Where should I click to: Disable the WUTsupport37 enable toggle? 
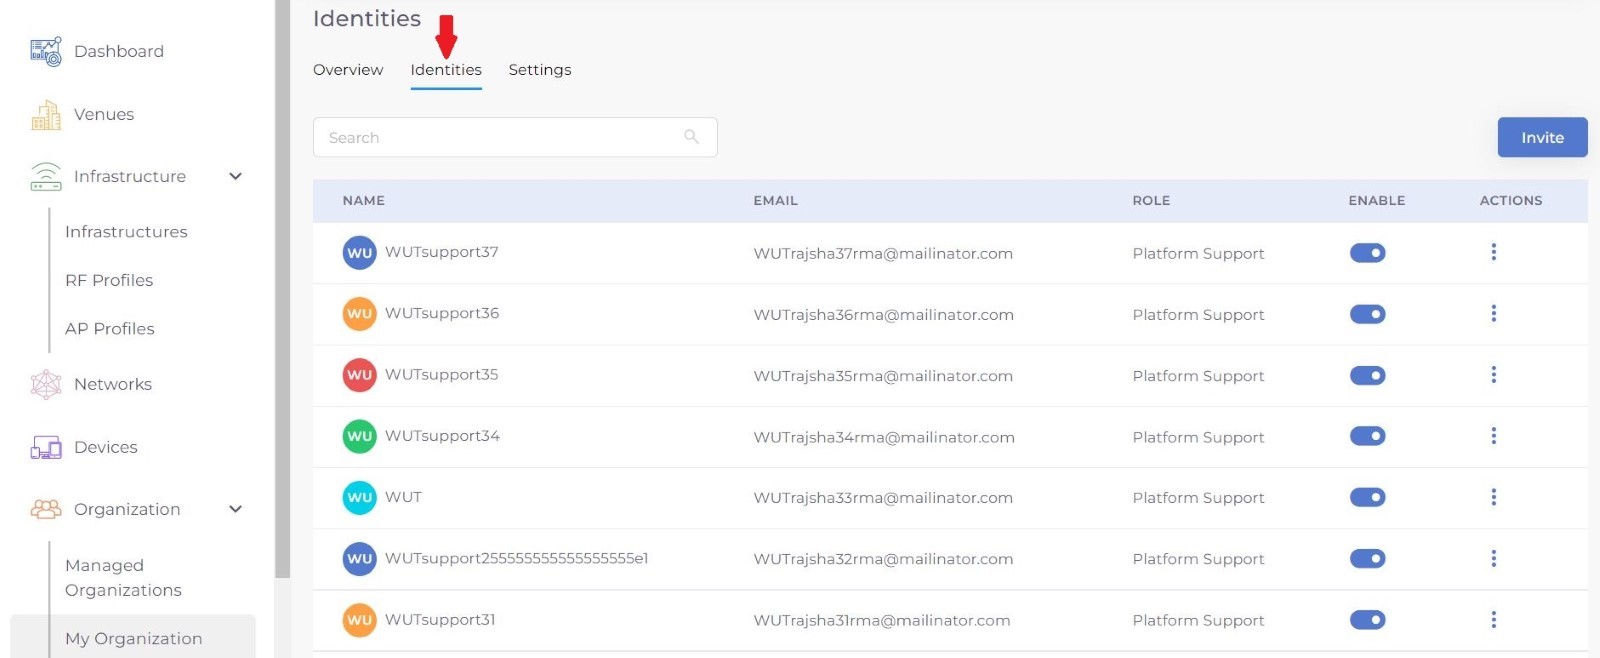(1367, 253)
